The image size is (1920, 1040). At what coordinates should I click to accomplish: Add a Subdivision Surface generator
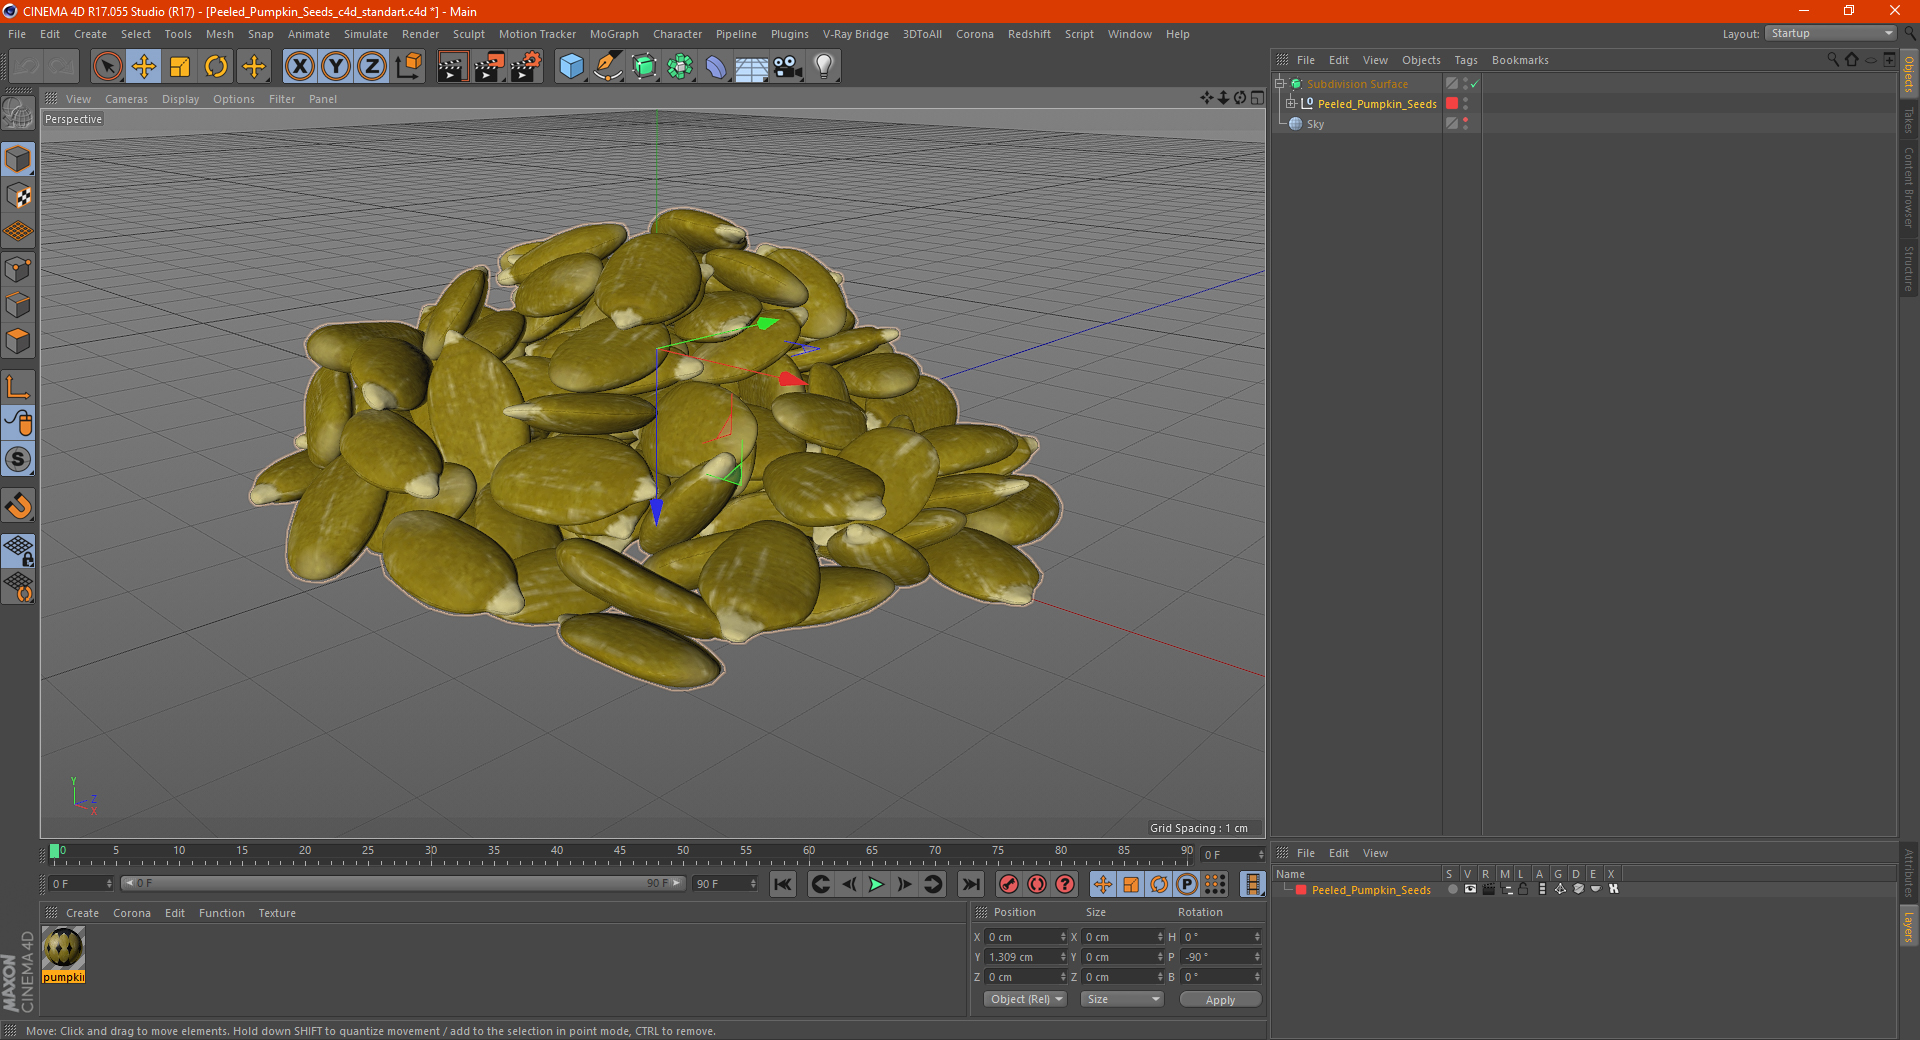644,67
